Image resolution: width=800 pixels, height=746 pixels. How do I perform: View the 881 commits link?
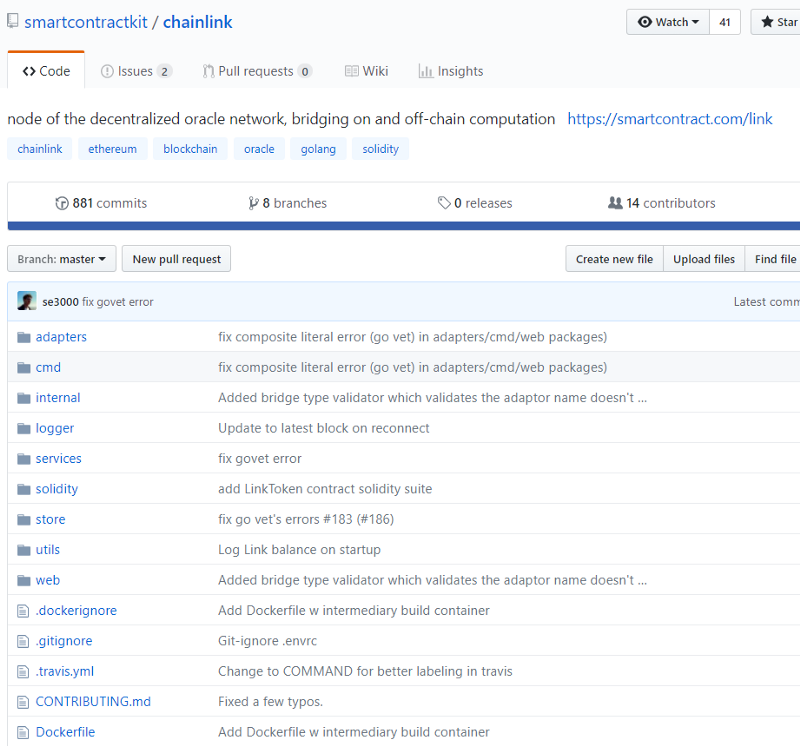(x=101, y=203)
